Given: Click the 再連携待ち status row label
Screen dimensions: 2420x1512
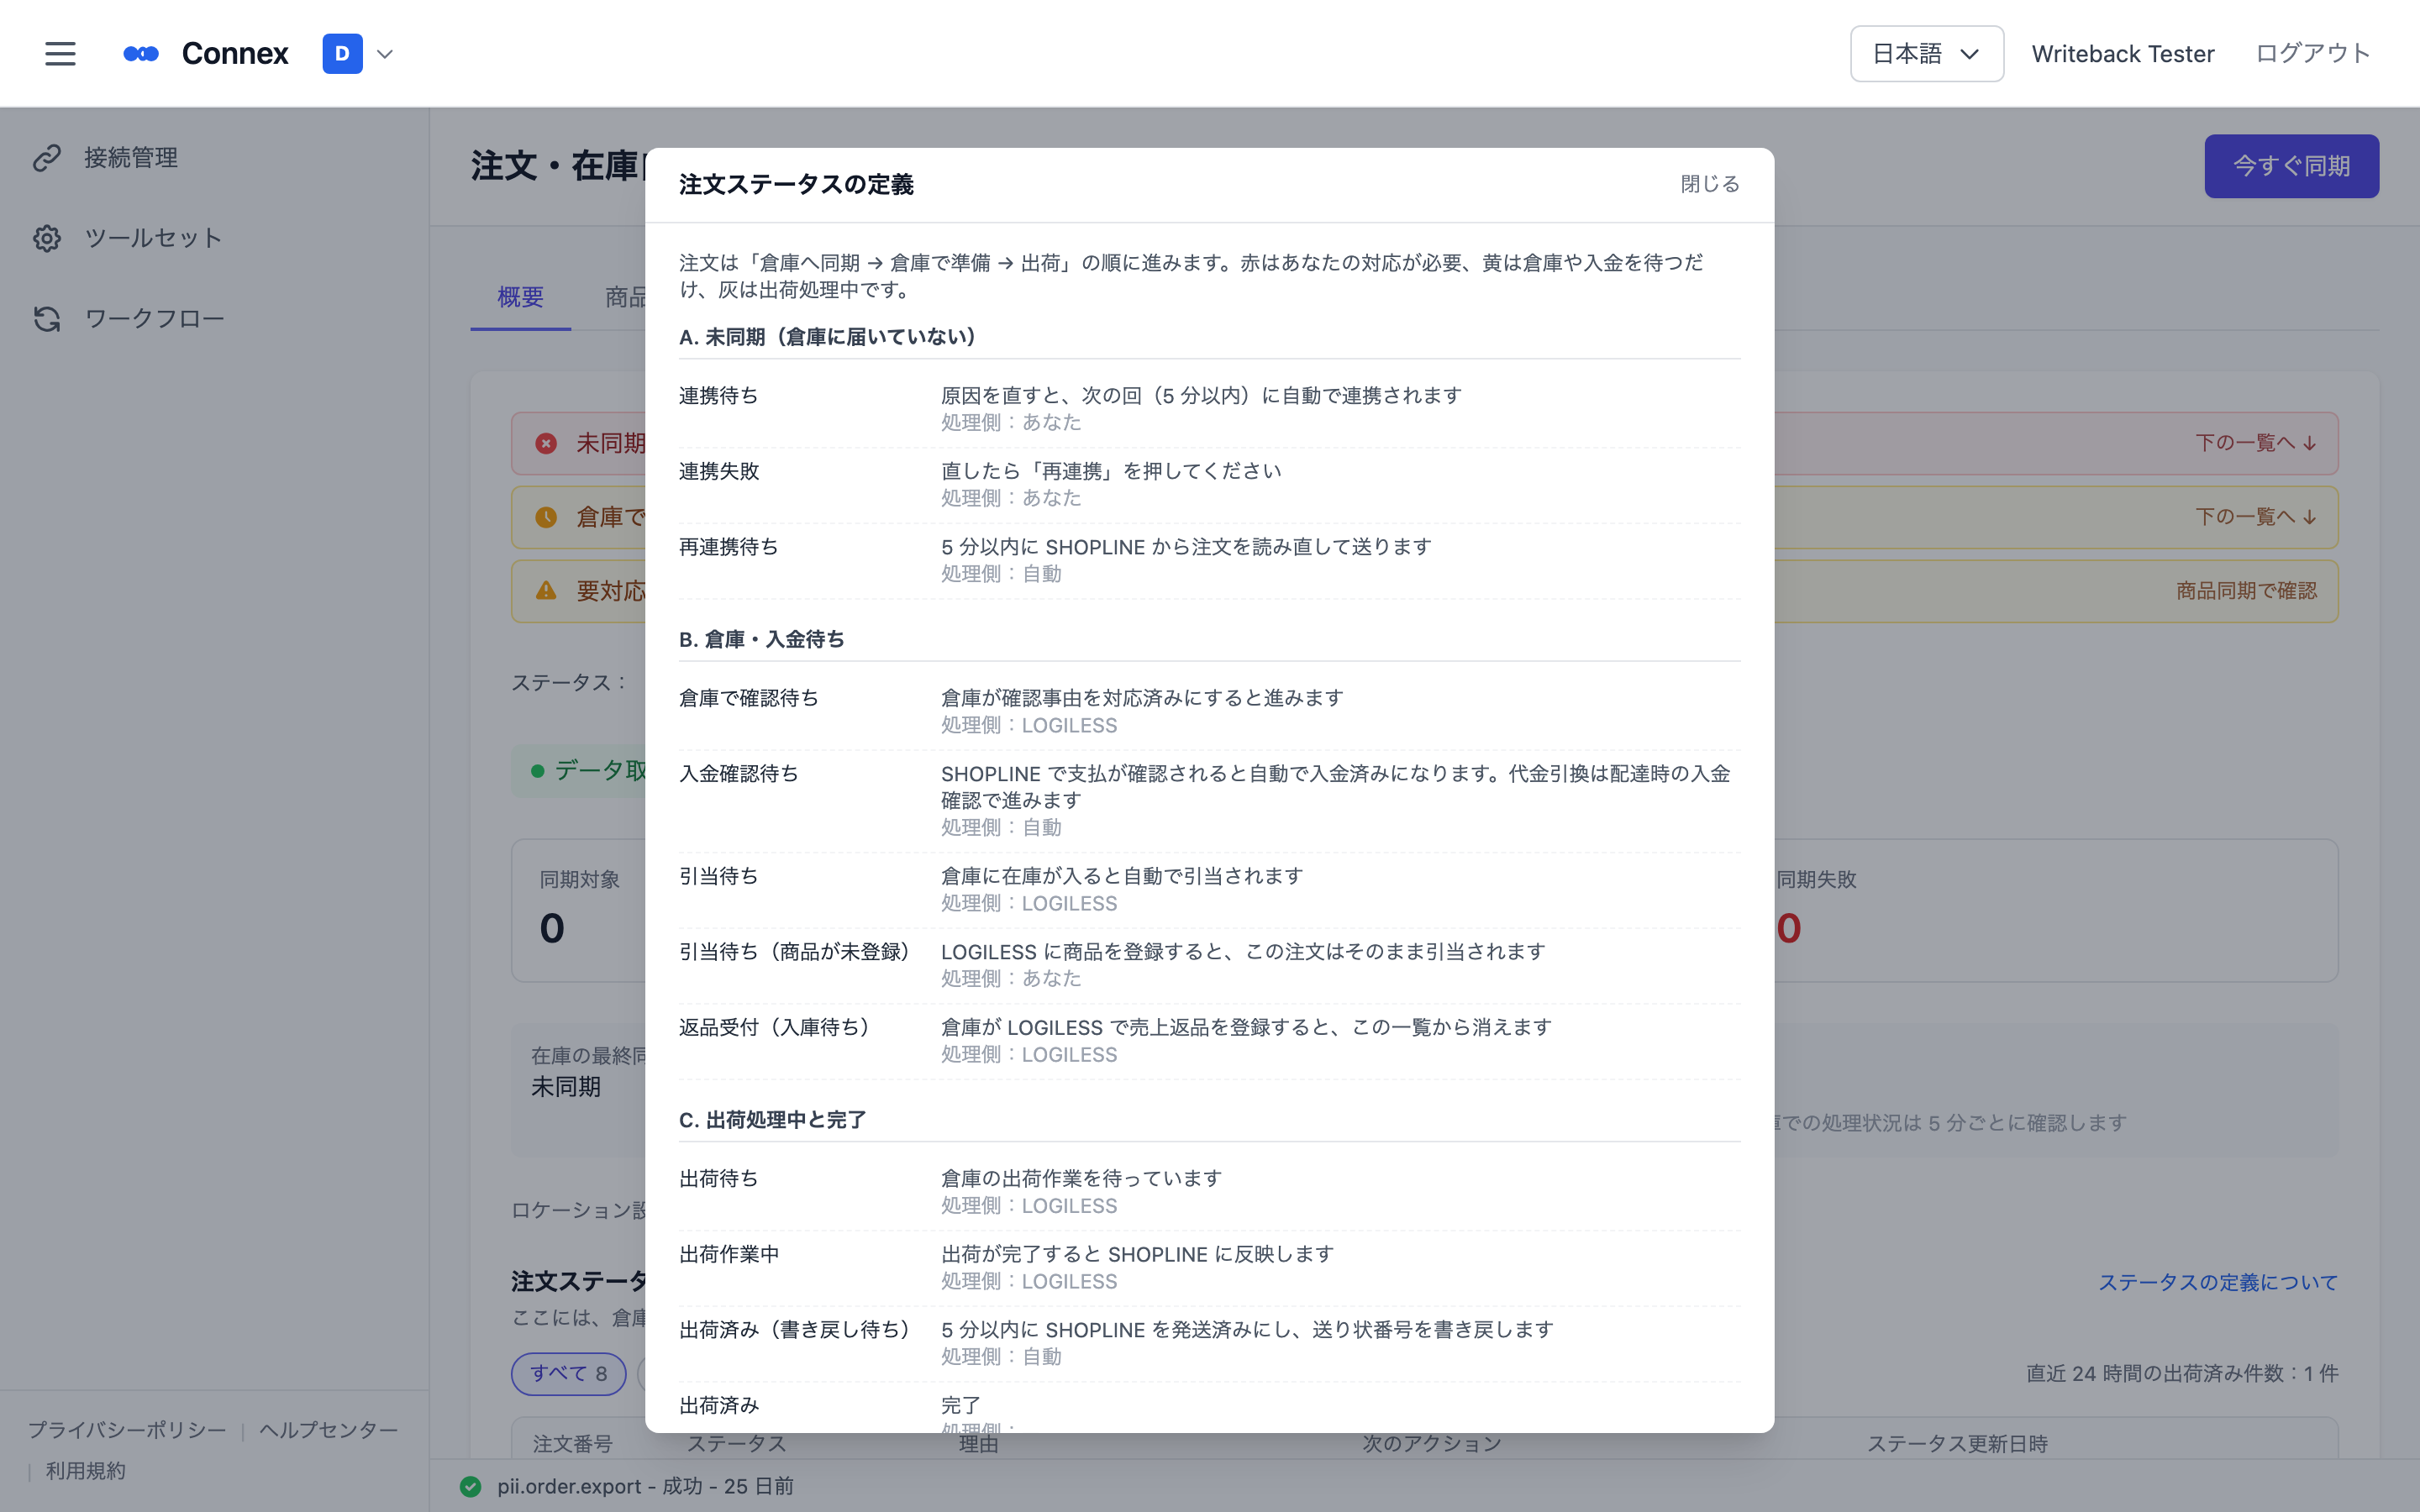Looking at the screenshot, I should pos(728,547).
